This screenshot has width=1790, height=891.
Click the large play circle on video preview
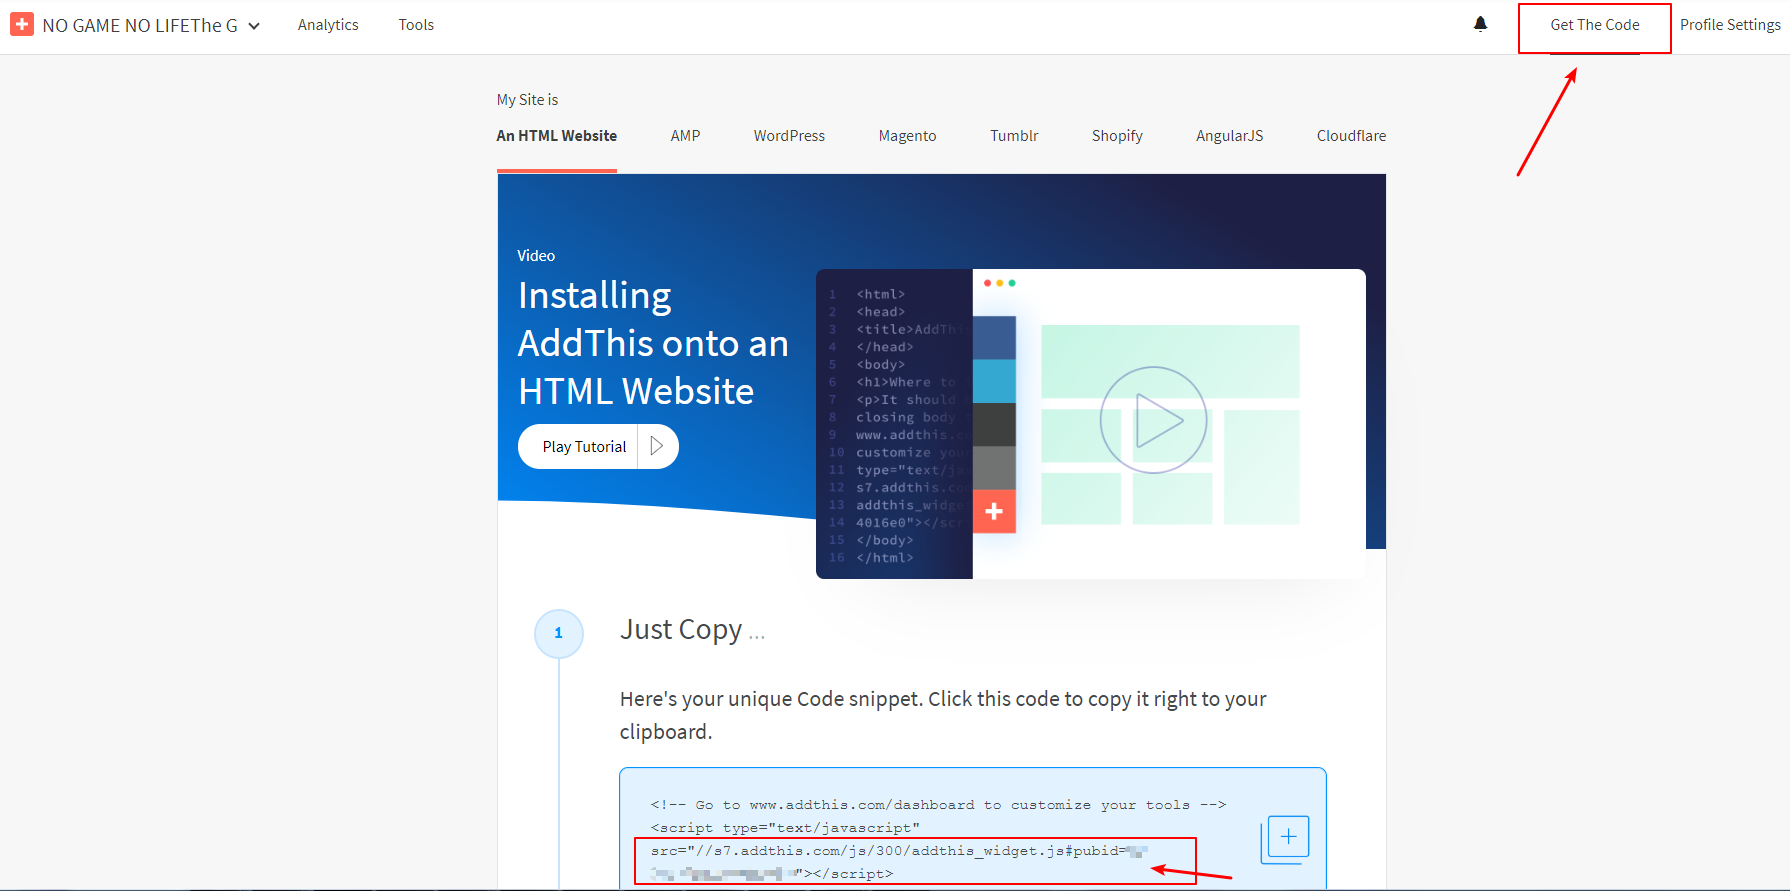click(x=1153, y=420)
